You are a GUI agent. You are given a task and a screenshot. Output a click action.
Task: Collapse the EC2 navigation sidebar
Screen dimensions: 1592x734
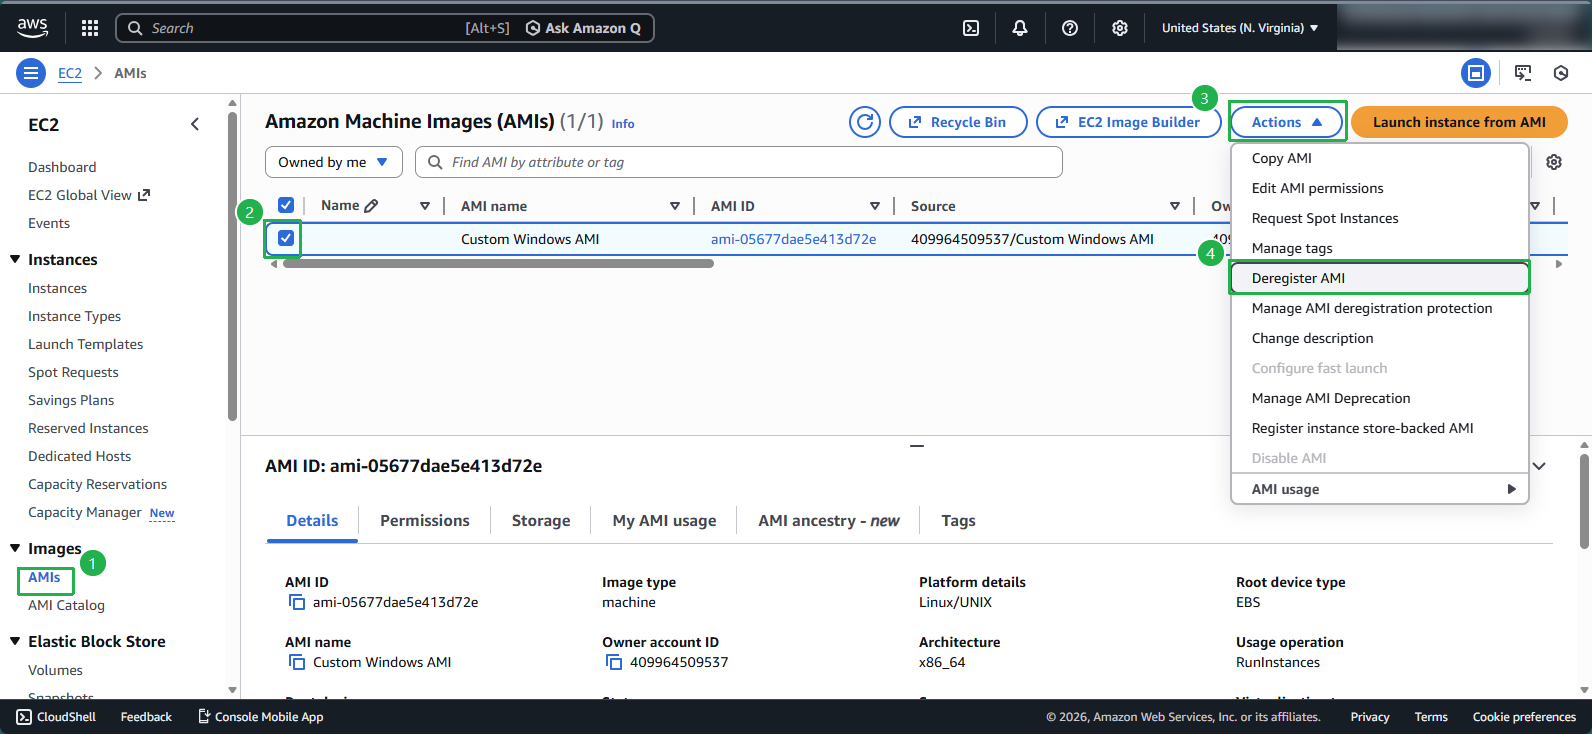click(x=195, y=124)
